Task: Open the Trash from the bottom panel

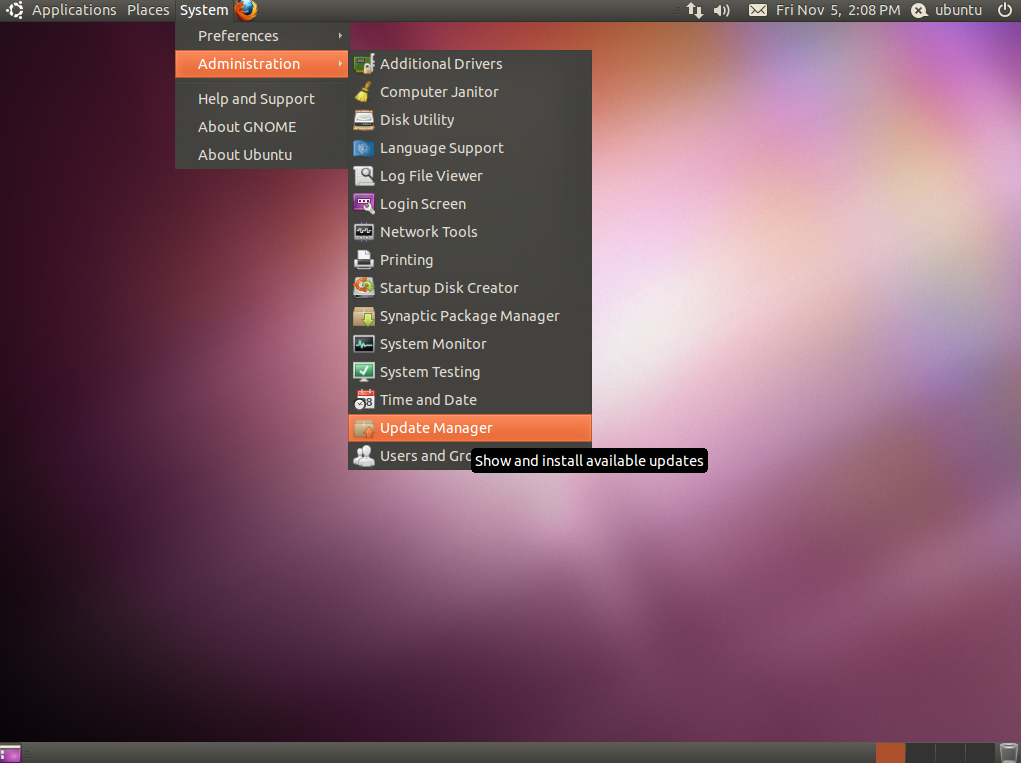Action: (1009, 752)
